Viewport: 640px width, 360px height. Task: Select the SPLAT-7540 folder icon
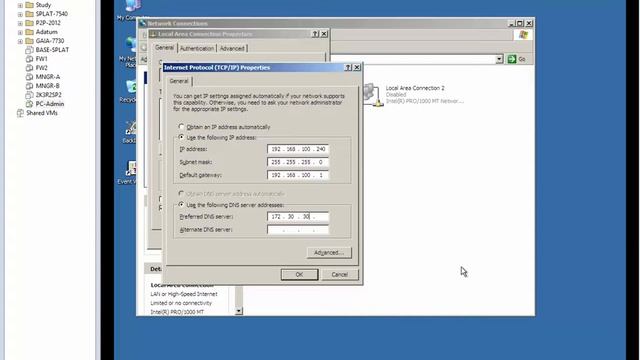tap(29, 14)
